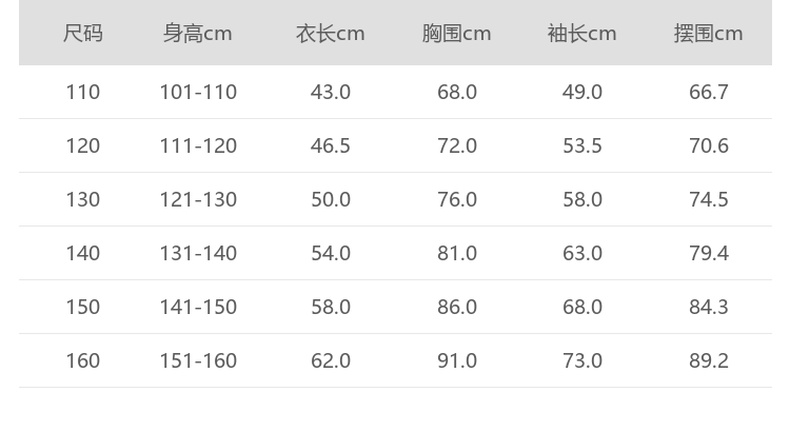790x431 pixels.
Task: Click the 身高cm column header
Action: pos(198,34)
